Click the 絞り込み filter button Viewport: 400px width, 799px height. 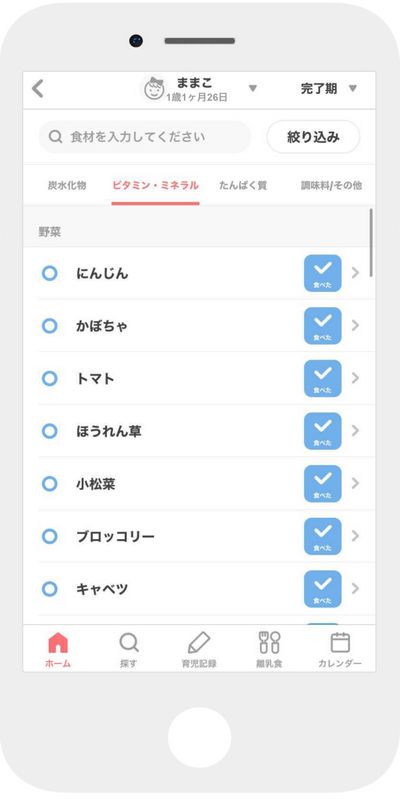(313, 137)
